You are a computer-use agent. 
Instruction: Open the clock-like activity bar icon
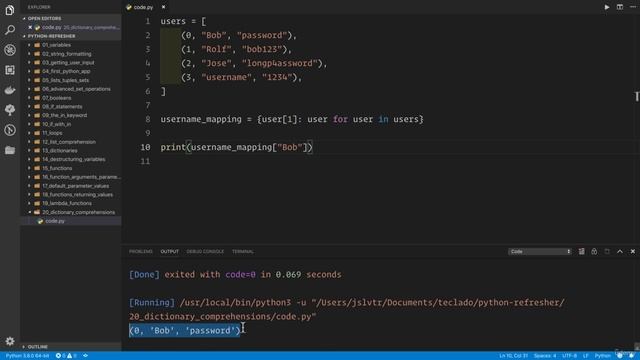(x=10, y=130)
